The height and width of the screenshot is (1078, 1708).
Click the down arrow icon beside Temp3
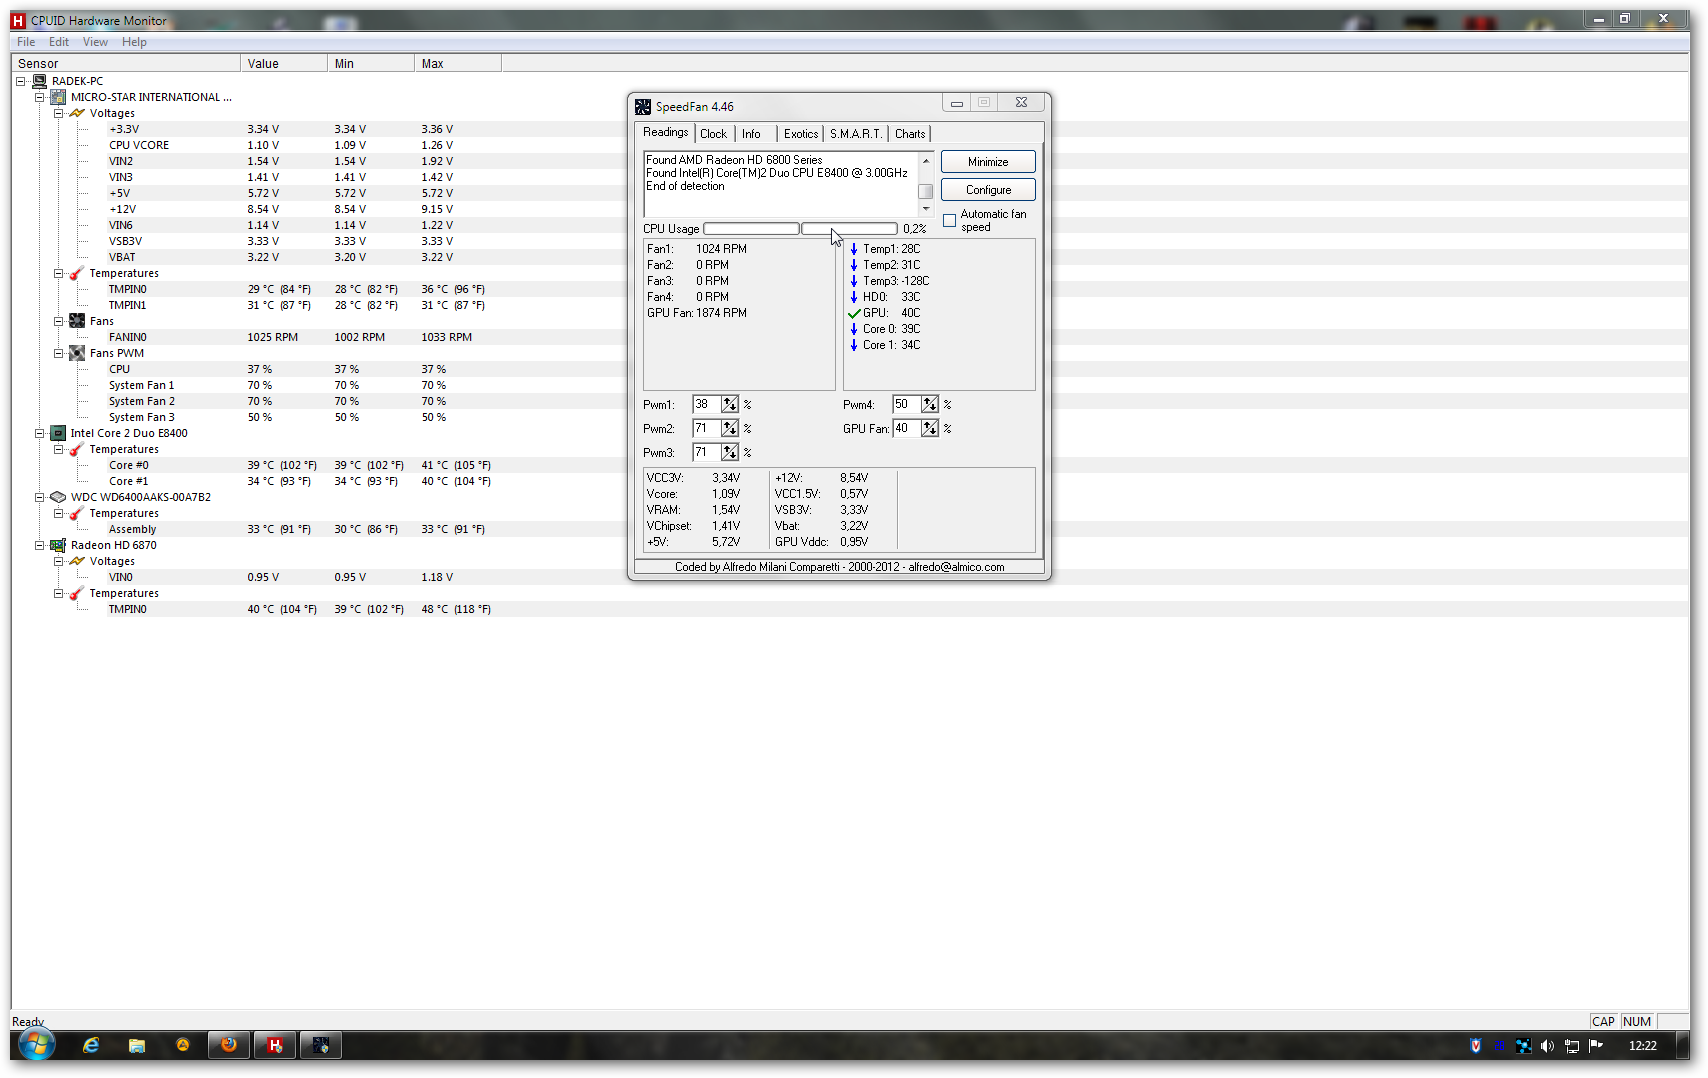pos(854,281)
